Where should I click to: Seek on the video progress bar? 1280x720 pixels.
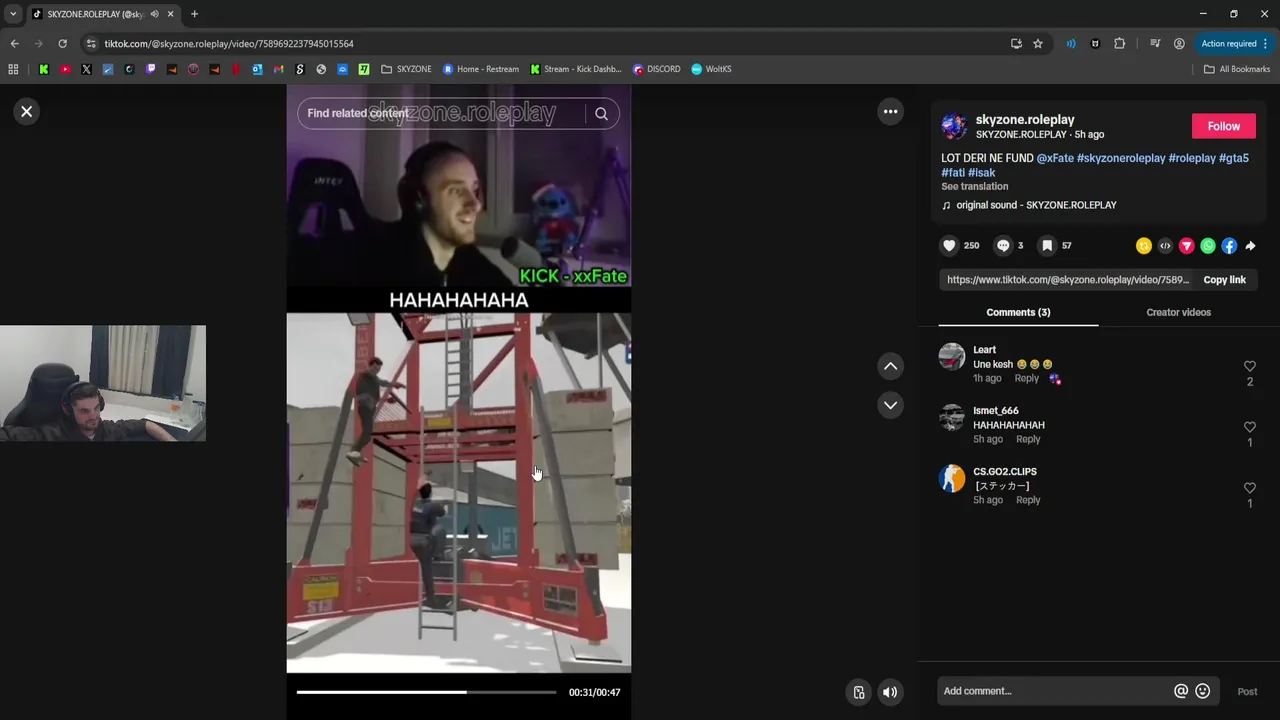(426, 692)
